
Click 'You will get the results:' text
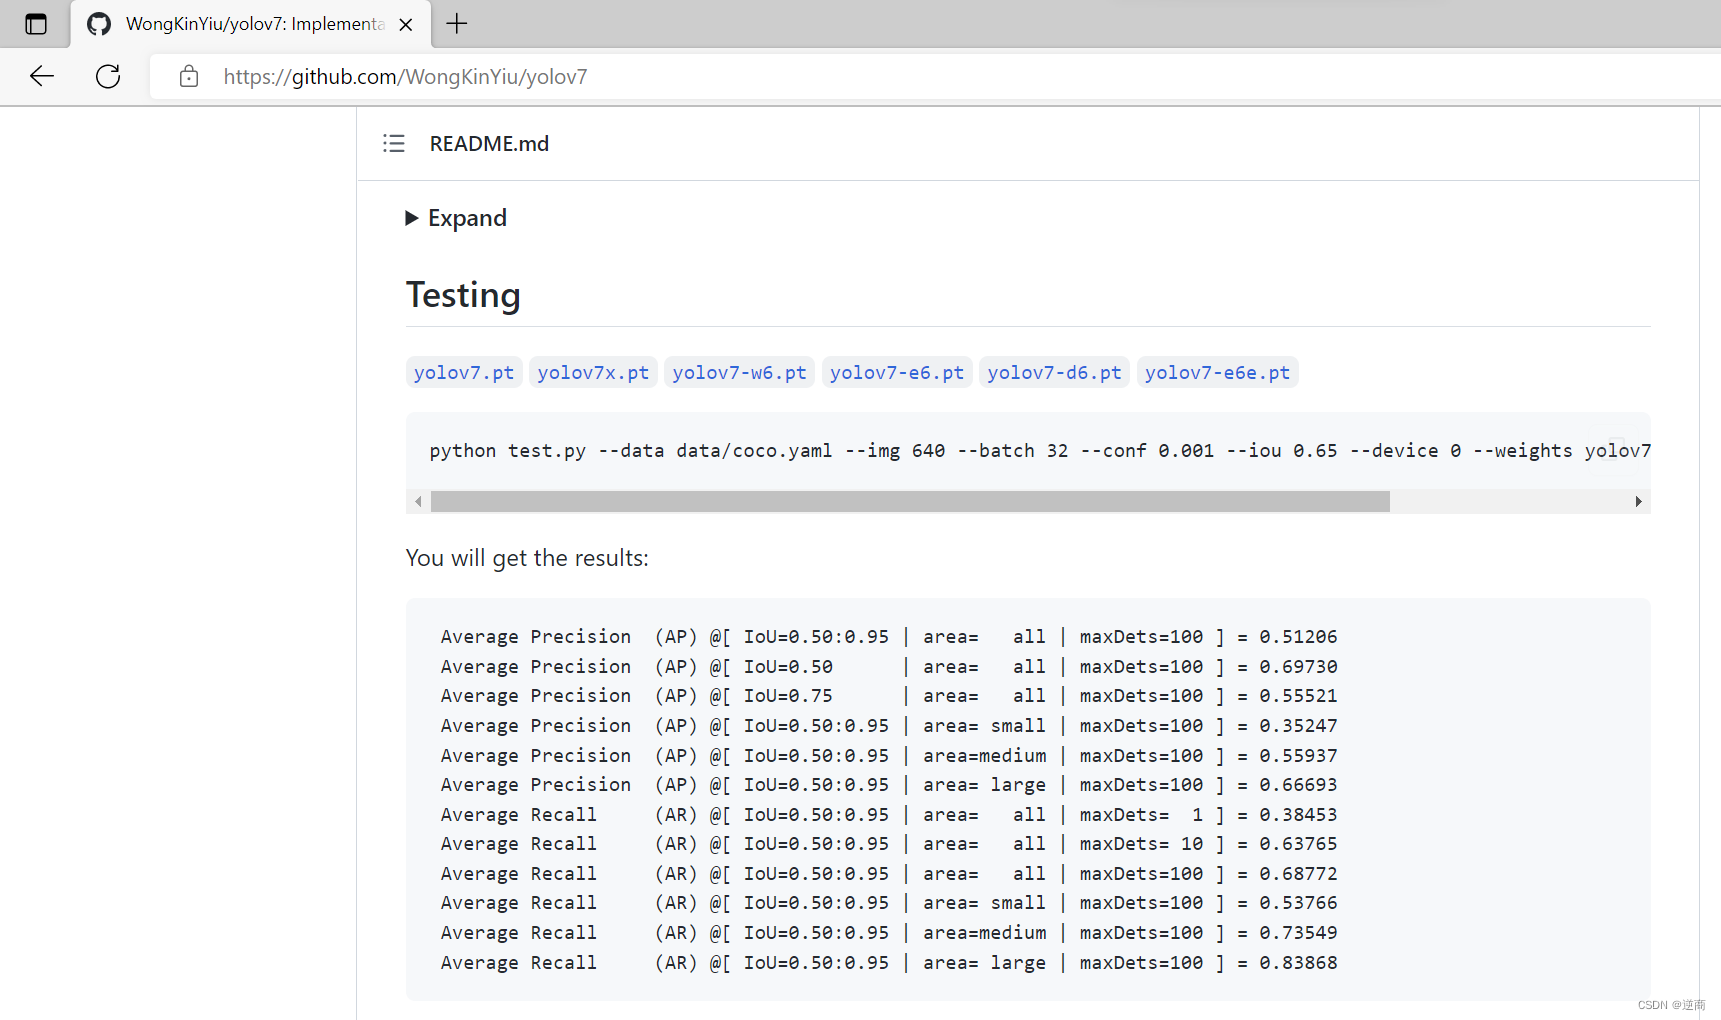[527, 558]
